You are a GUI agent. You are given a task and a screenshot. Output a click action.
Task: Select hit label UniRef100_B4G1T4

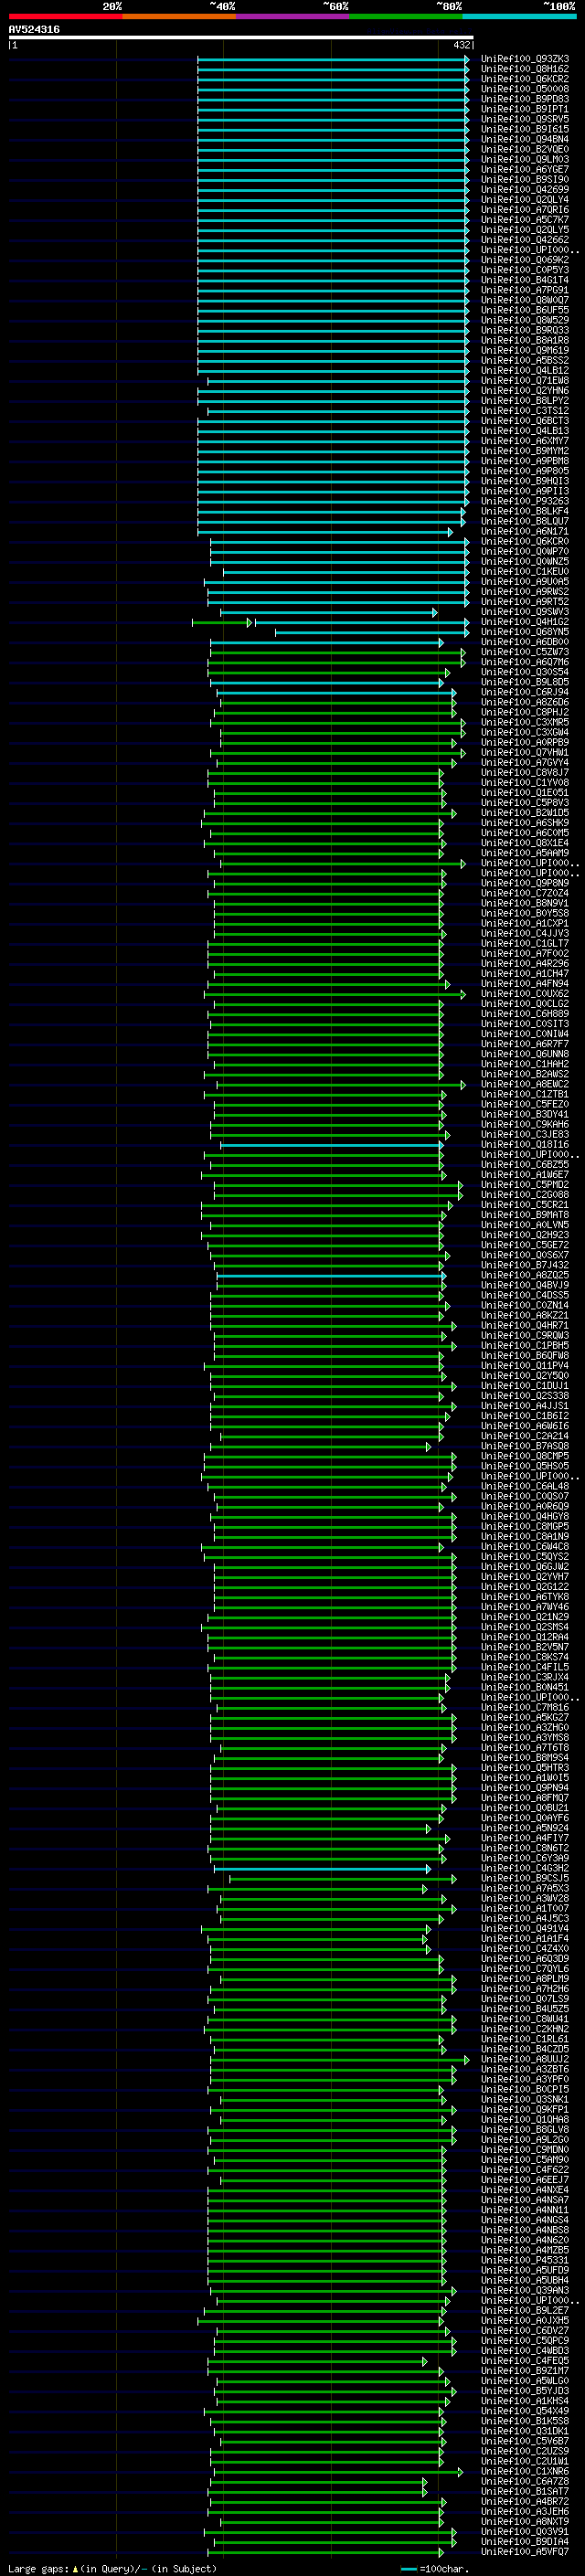(525, 280)
